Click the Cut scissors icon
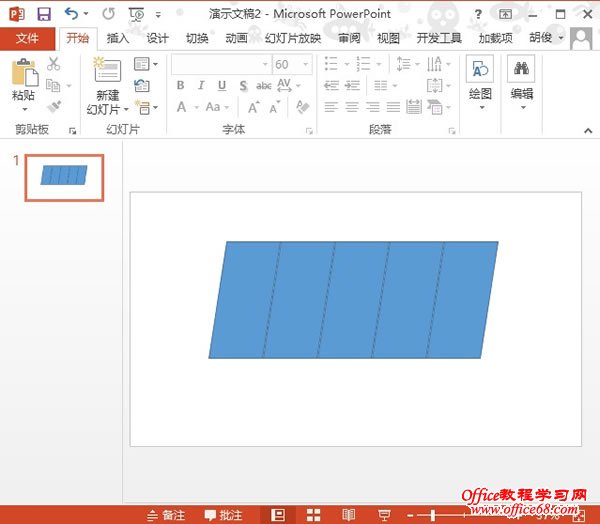The width and height of the screenshot is (600, 524). click(x=54, y=64)
